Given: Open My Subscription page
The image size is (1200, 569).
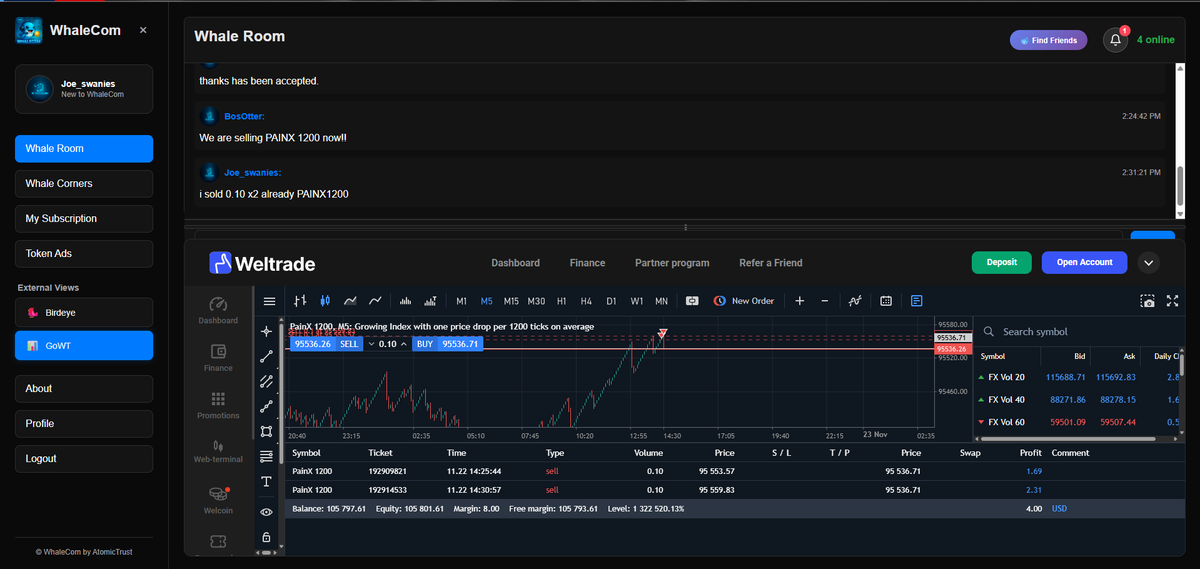Looking at the screenshot, I should point(84,218).
